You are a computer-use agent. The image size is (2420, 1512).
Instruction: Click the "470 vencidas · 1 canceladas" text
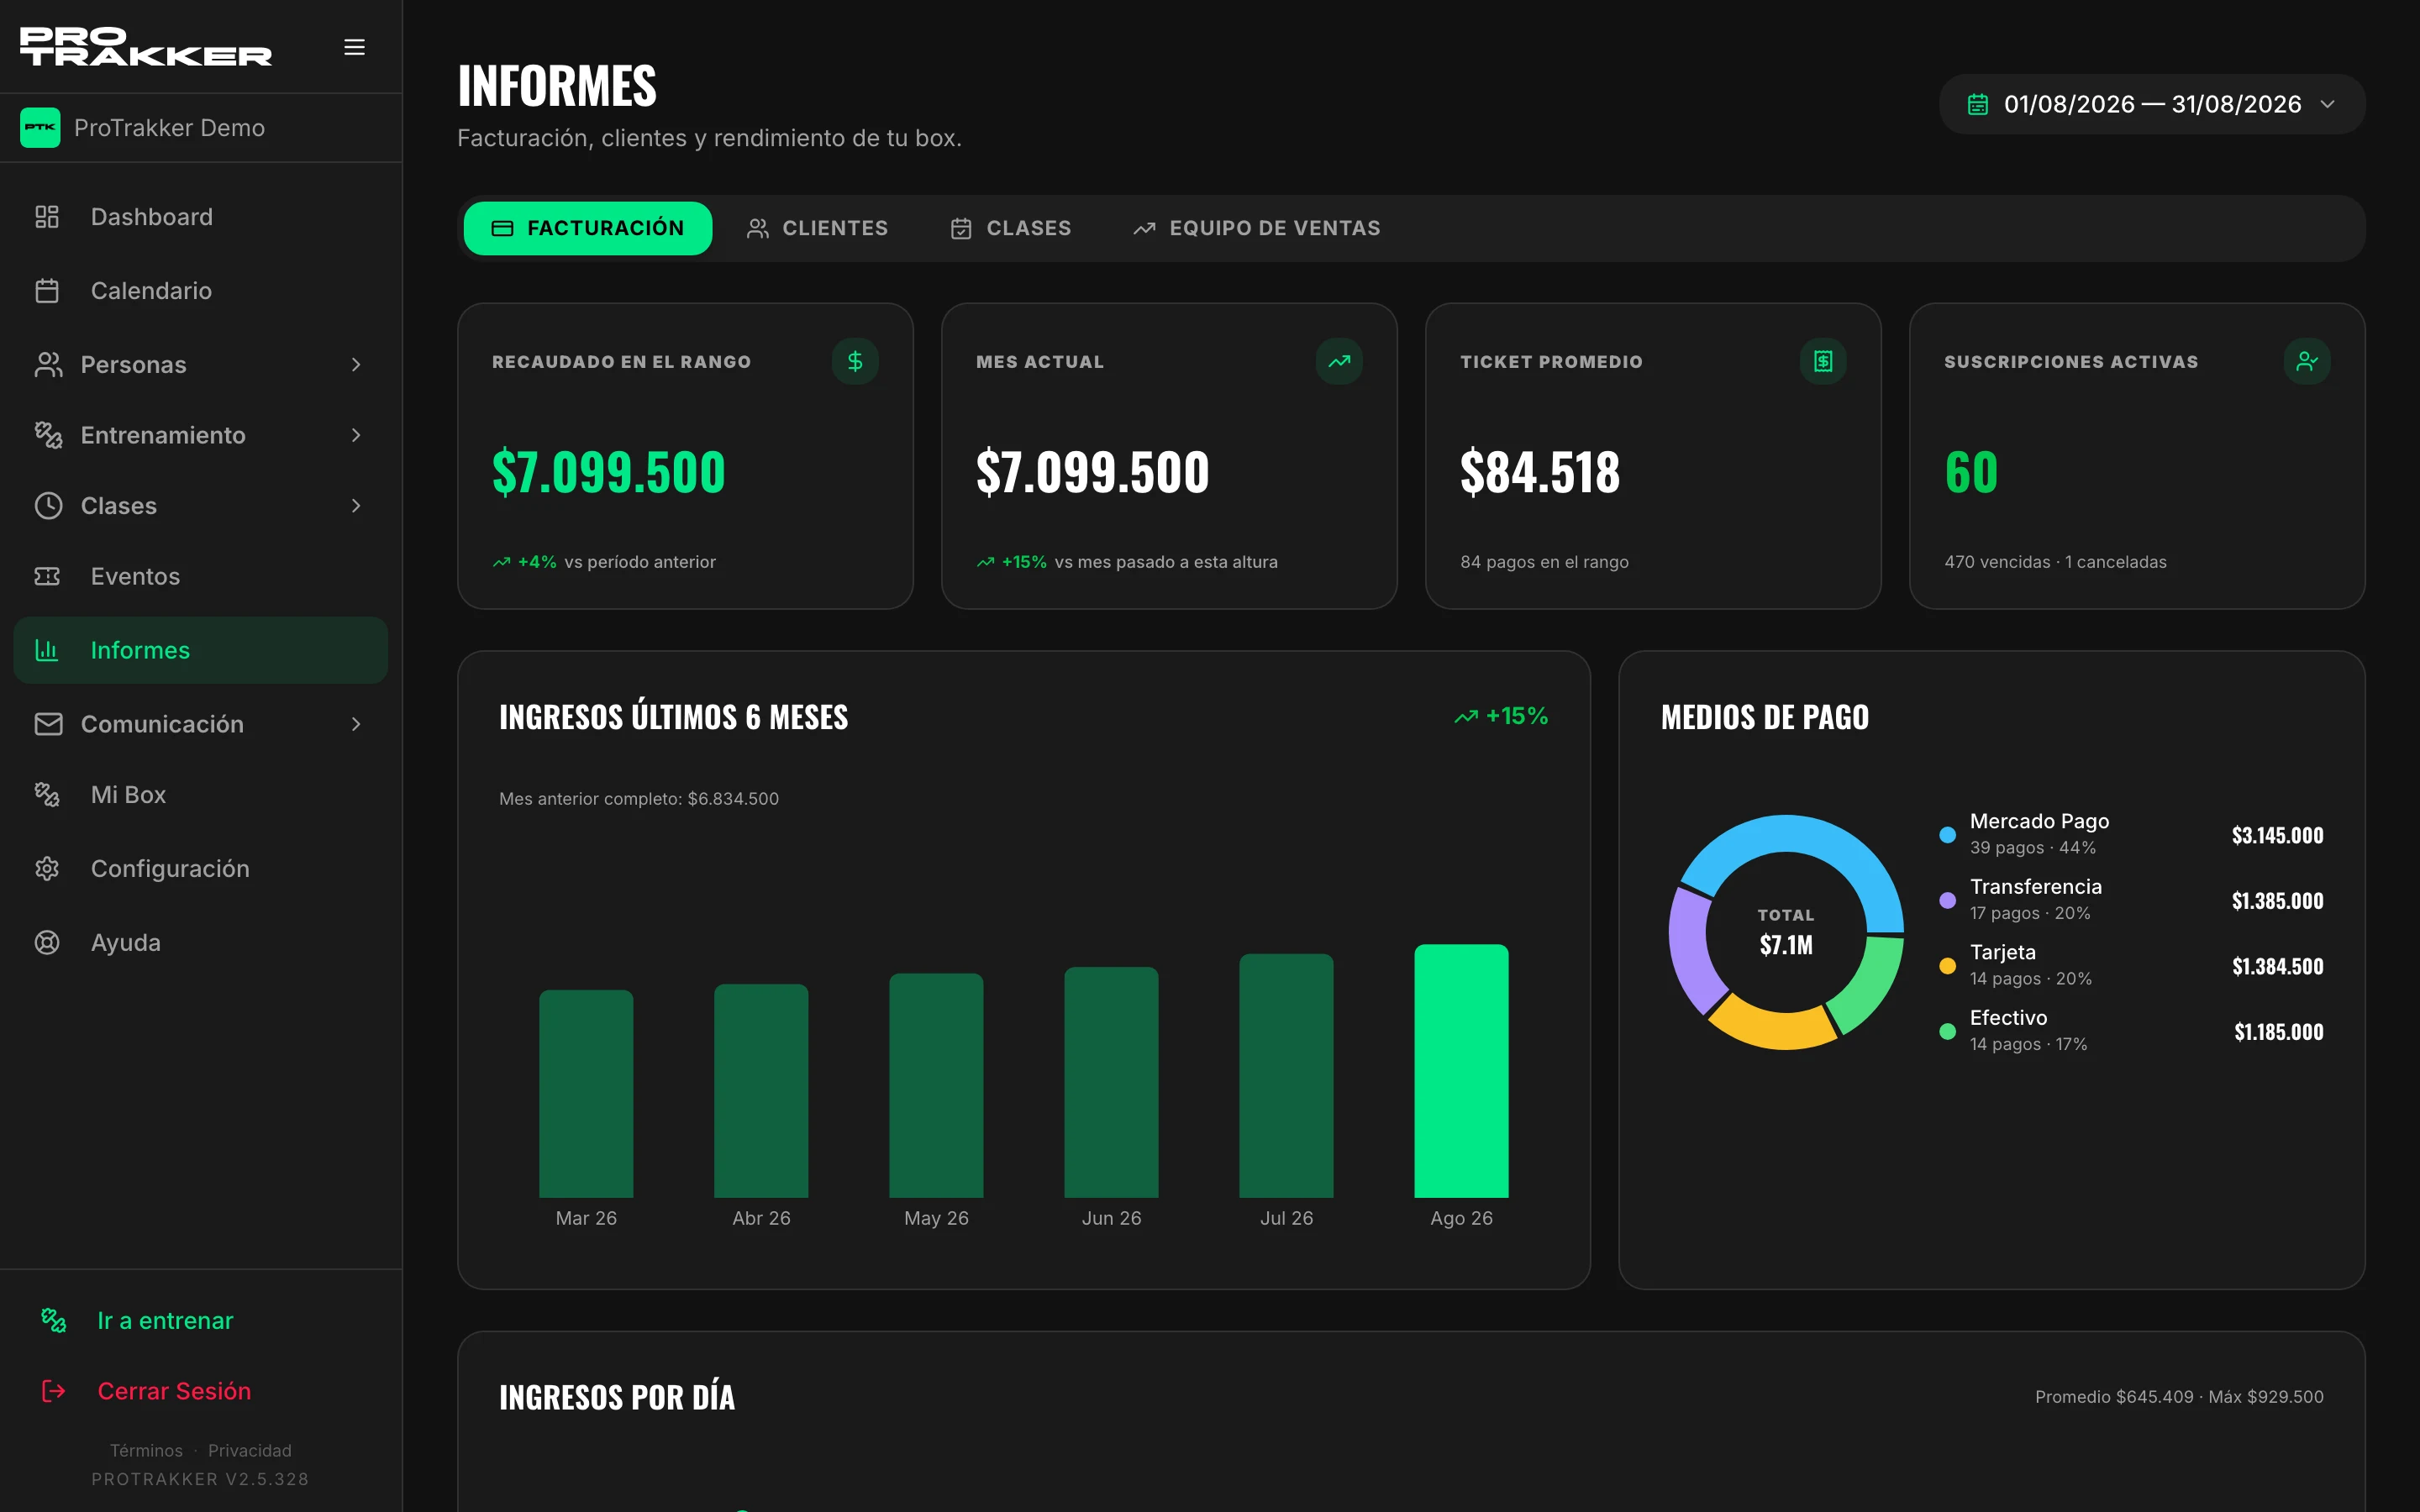pos(2055,562)
